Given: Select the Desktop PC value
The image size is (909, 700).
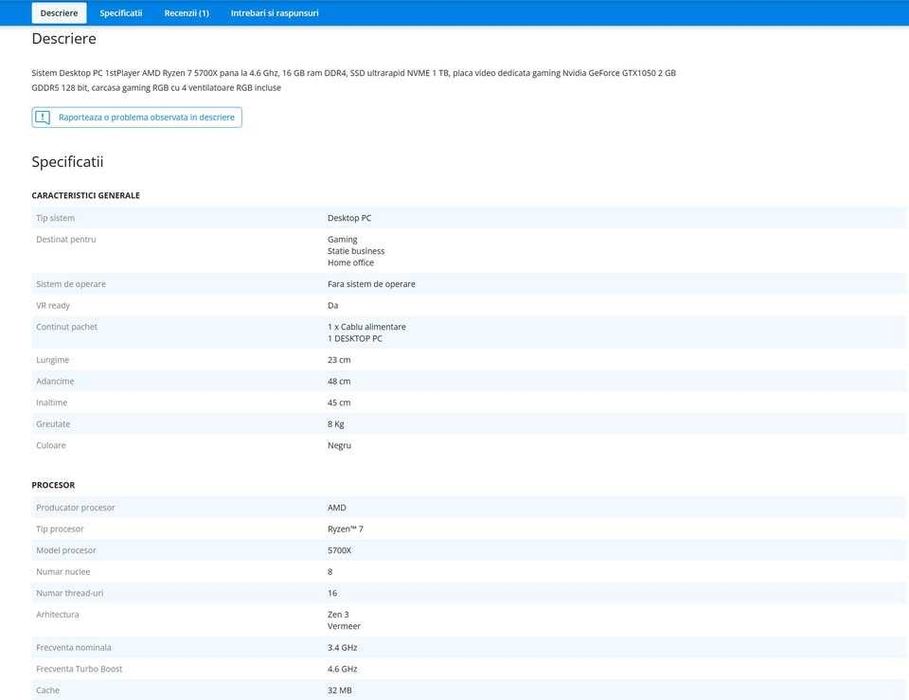Looking at the screenshot, I should (x=349, y=218).
